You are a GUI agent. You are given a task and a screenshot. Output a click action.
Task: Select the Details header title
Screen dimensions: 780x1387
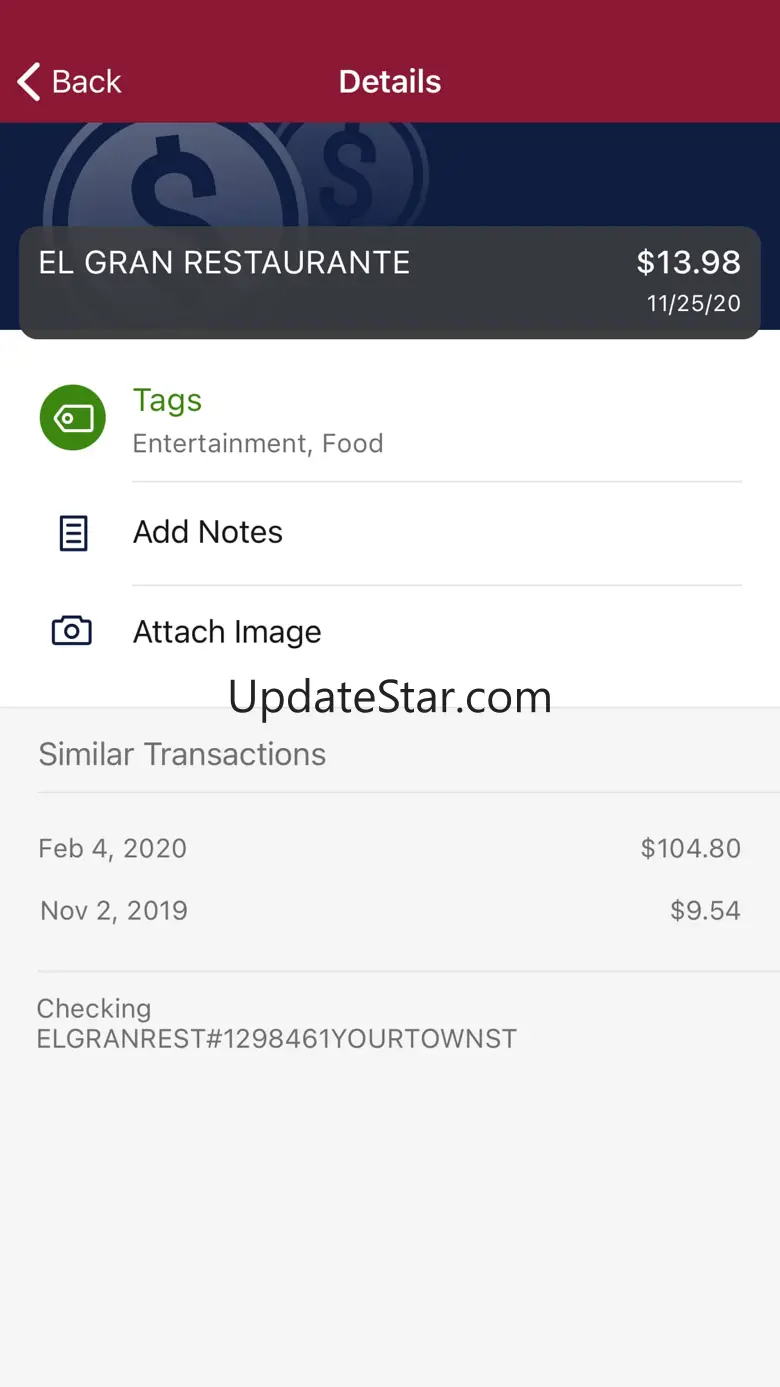coord(390,82)
